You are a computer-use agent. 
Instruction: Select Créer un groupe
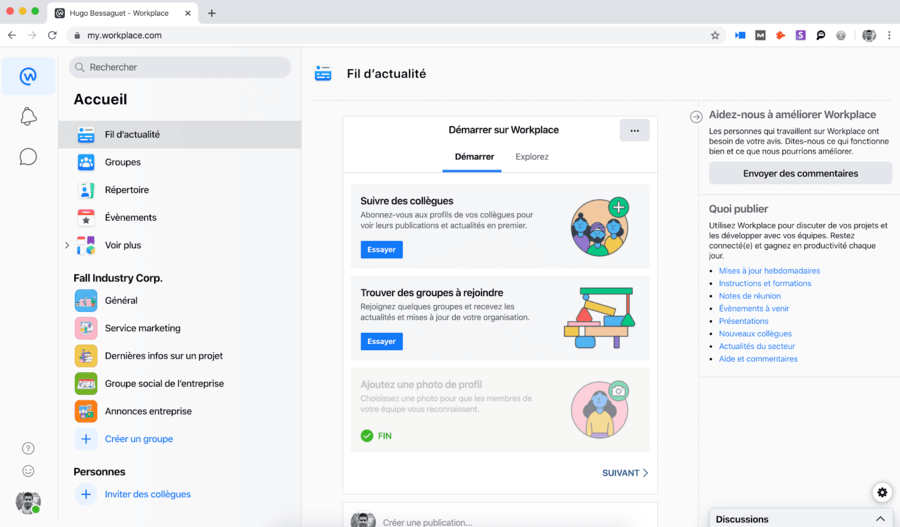138,439
